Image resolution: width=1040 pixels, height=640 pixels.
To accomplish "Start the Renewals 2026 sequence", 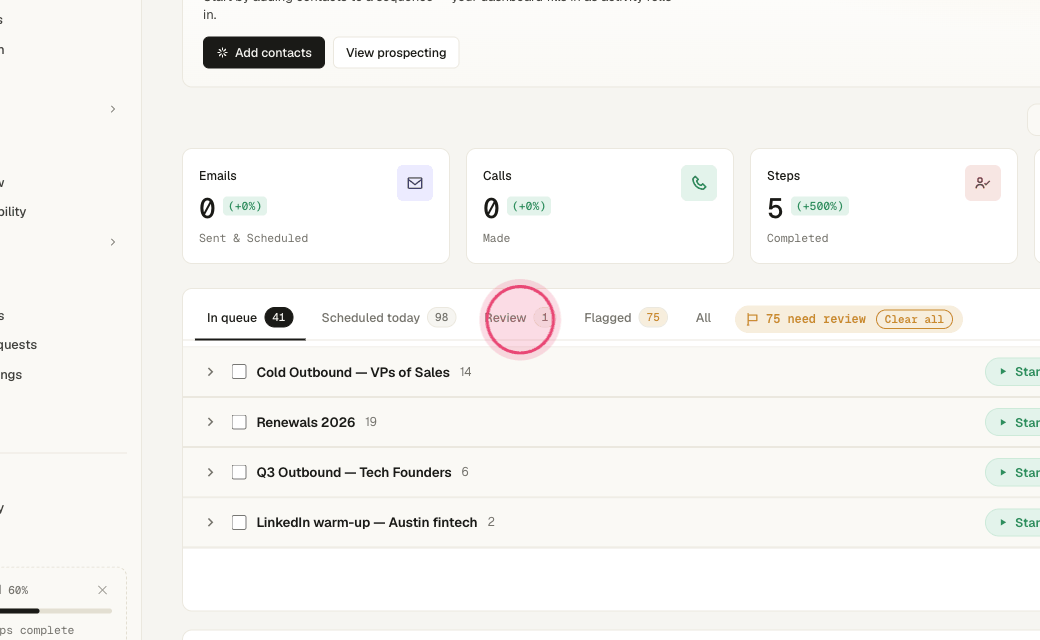I will pos(1013,422).
